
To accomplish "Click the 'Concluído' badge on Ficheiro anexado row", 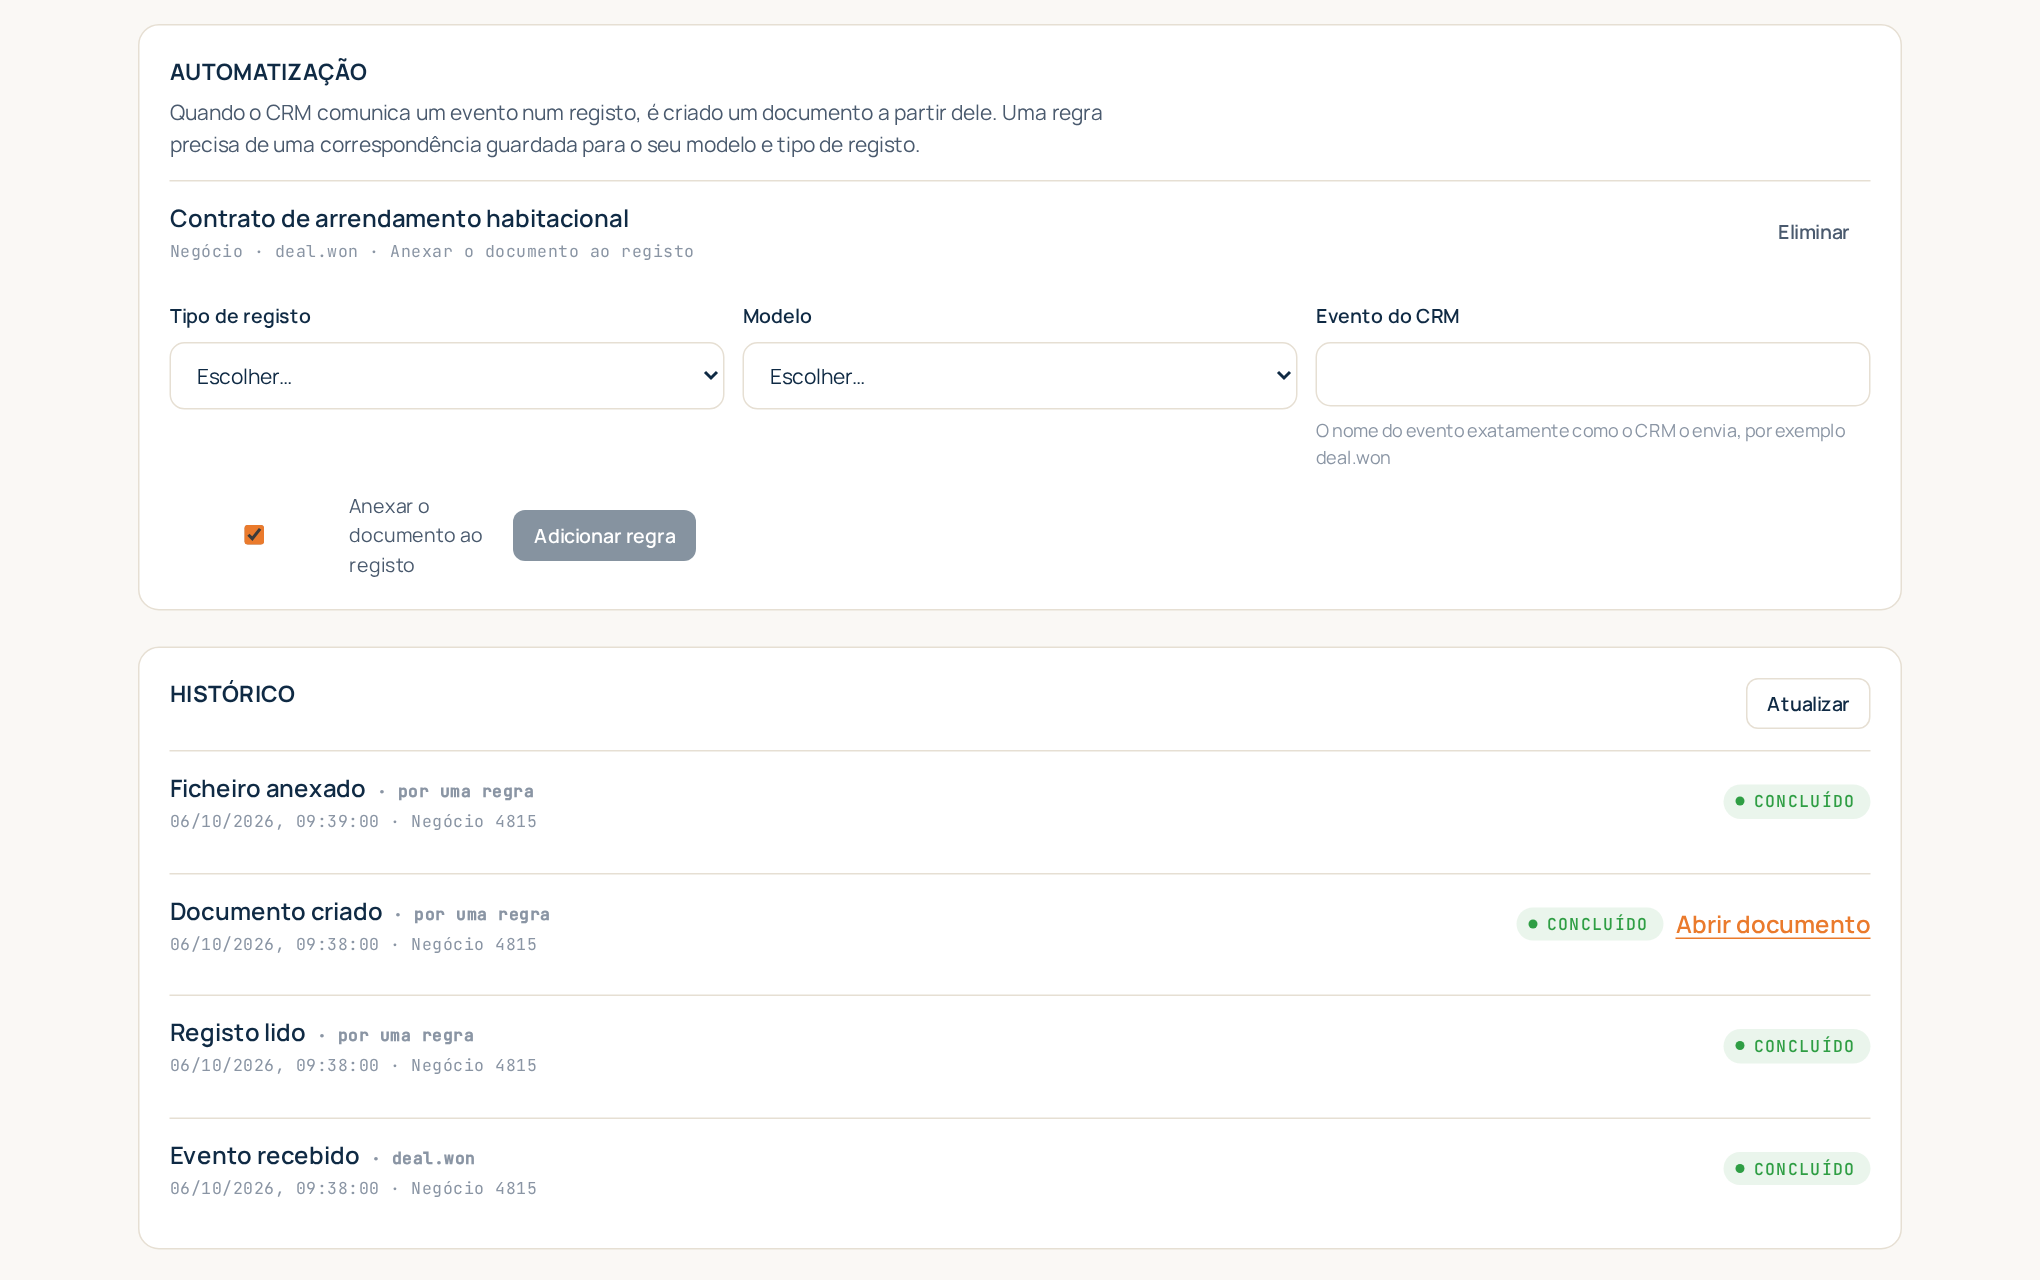I will [x=1796, y=801].
